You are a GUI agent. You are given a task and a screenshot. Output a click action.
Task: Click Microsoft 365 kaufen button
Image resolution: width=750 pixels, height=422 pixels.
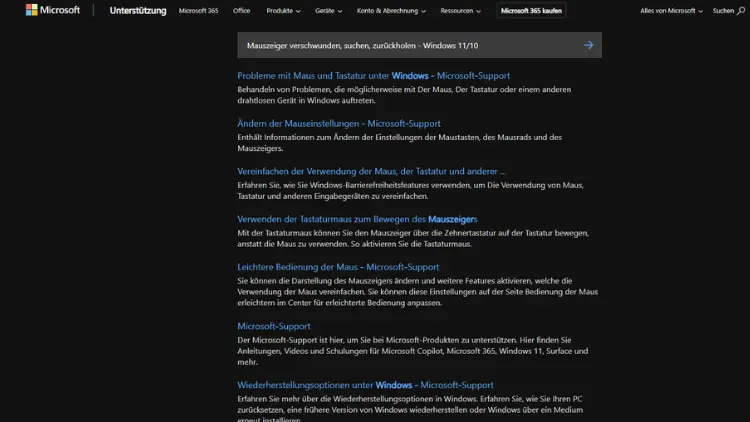(531, 11)
